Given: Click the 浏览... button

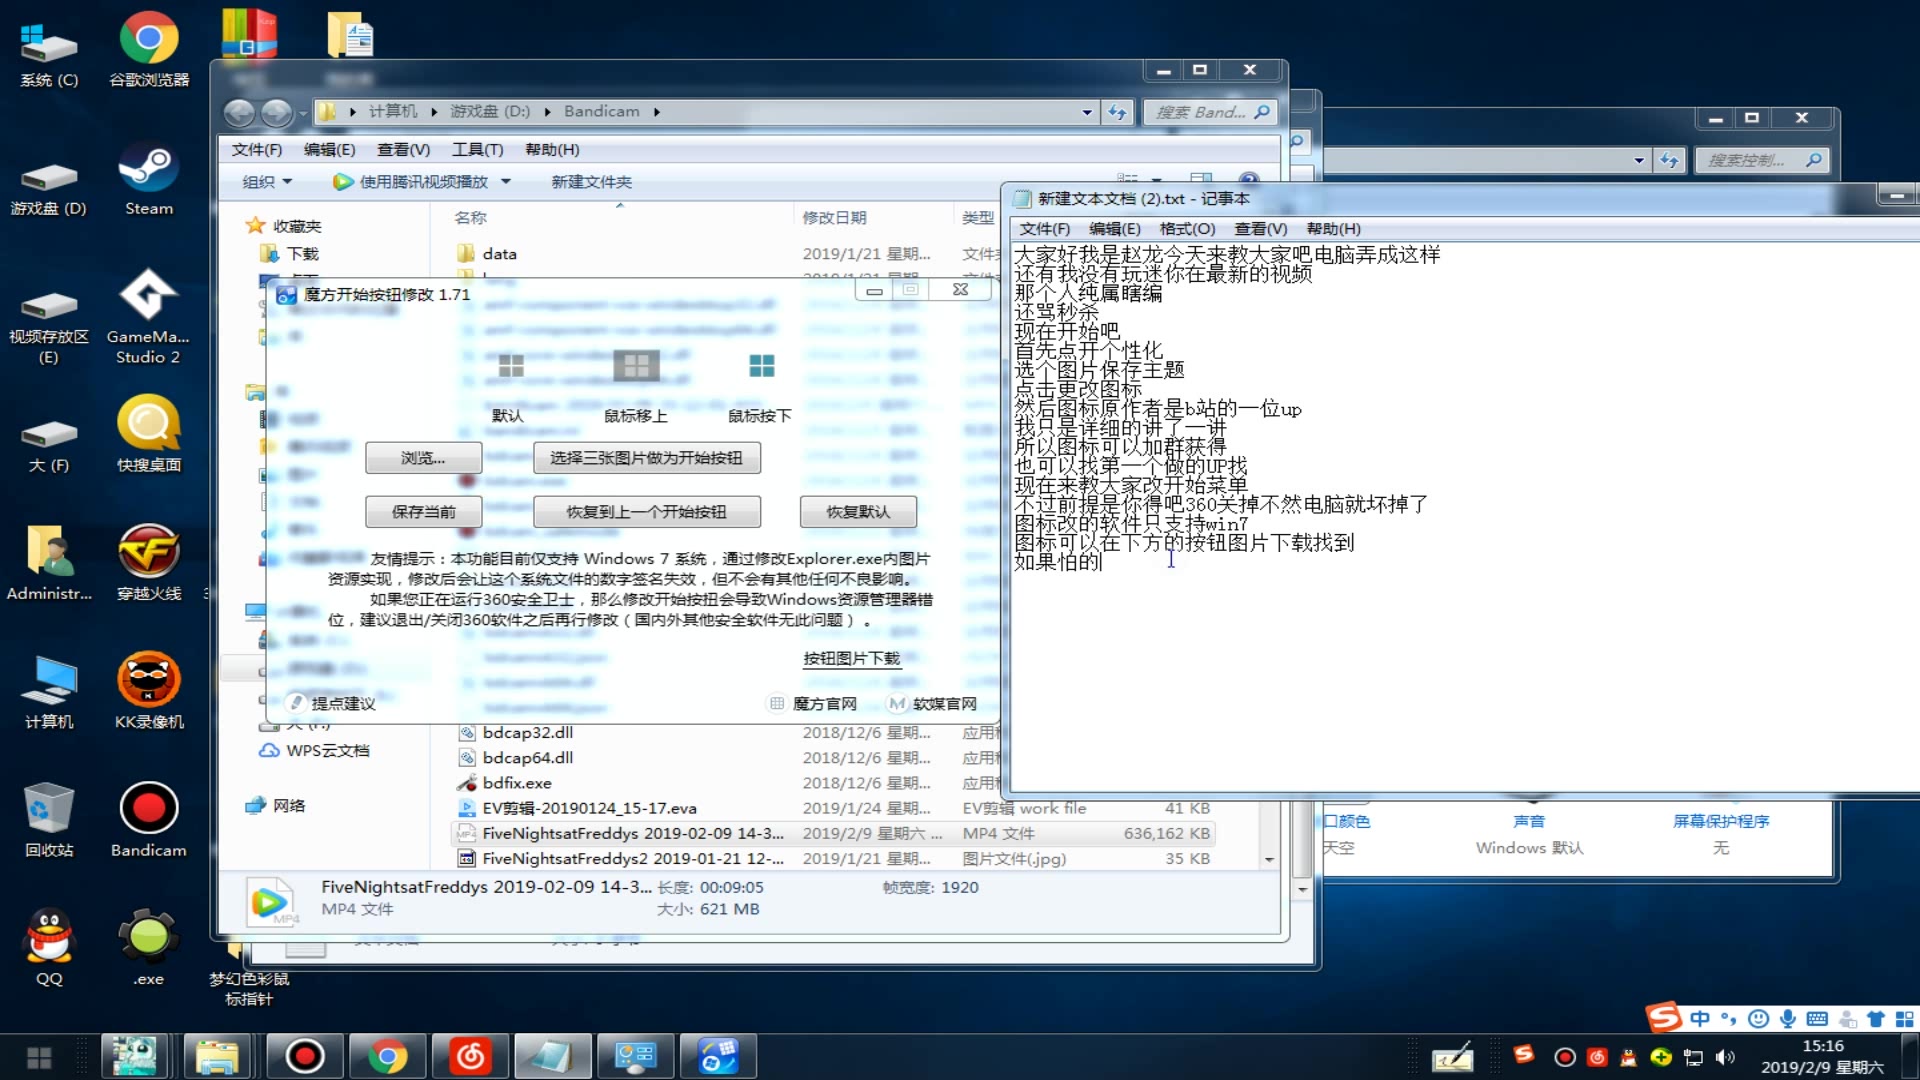Looking at the screenshot, I should (423, 458).
